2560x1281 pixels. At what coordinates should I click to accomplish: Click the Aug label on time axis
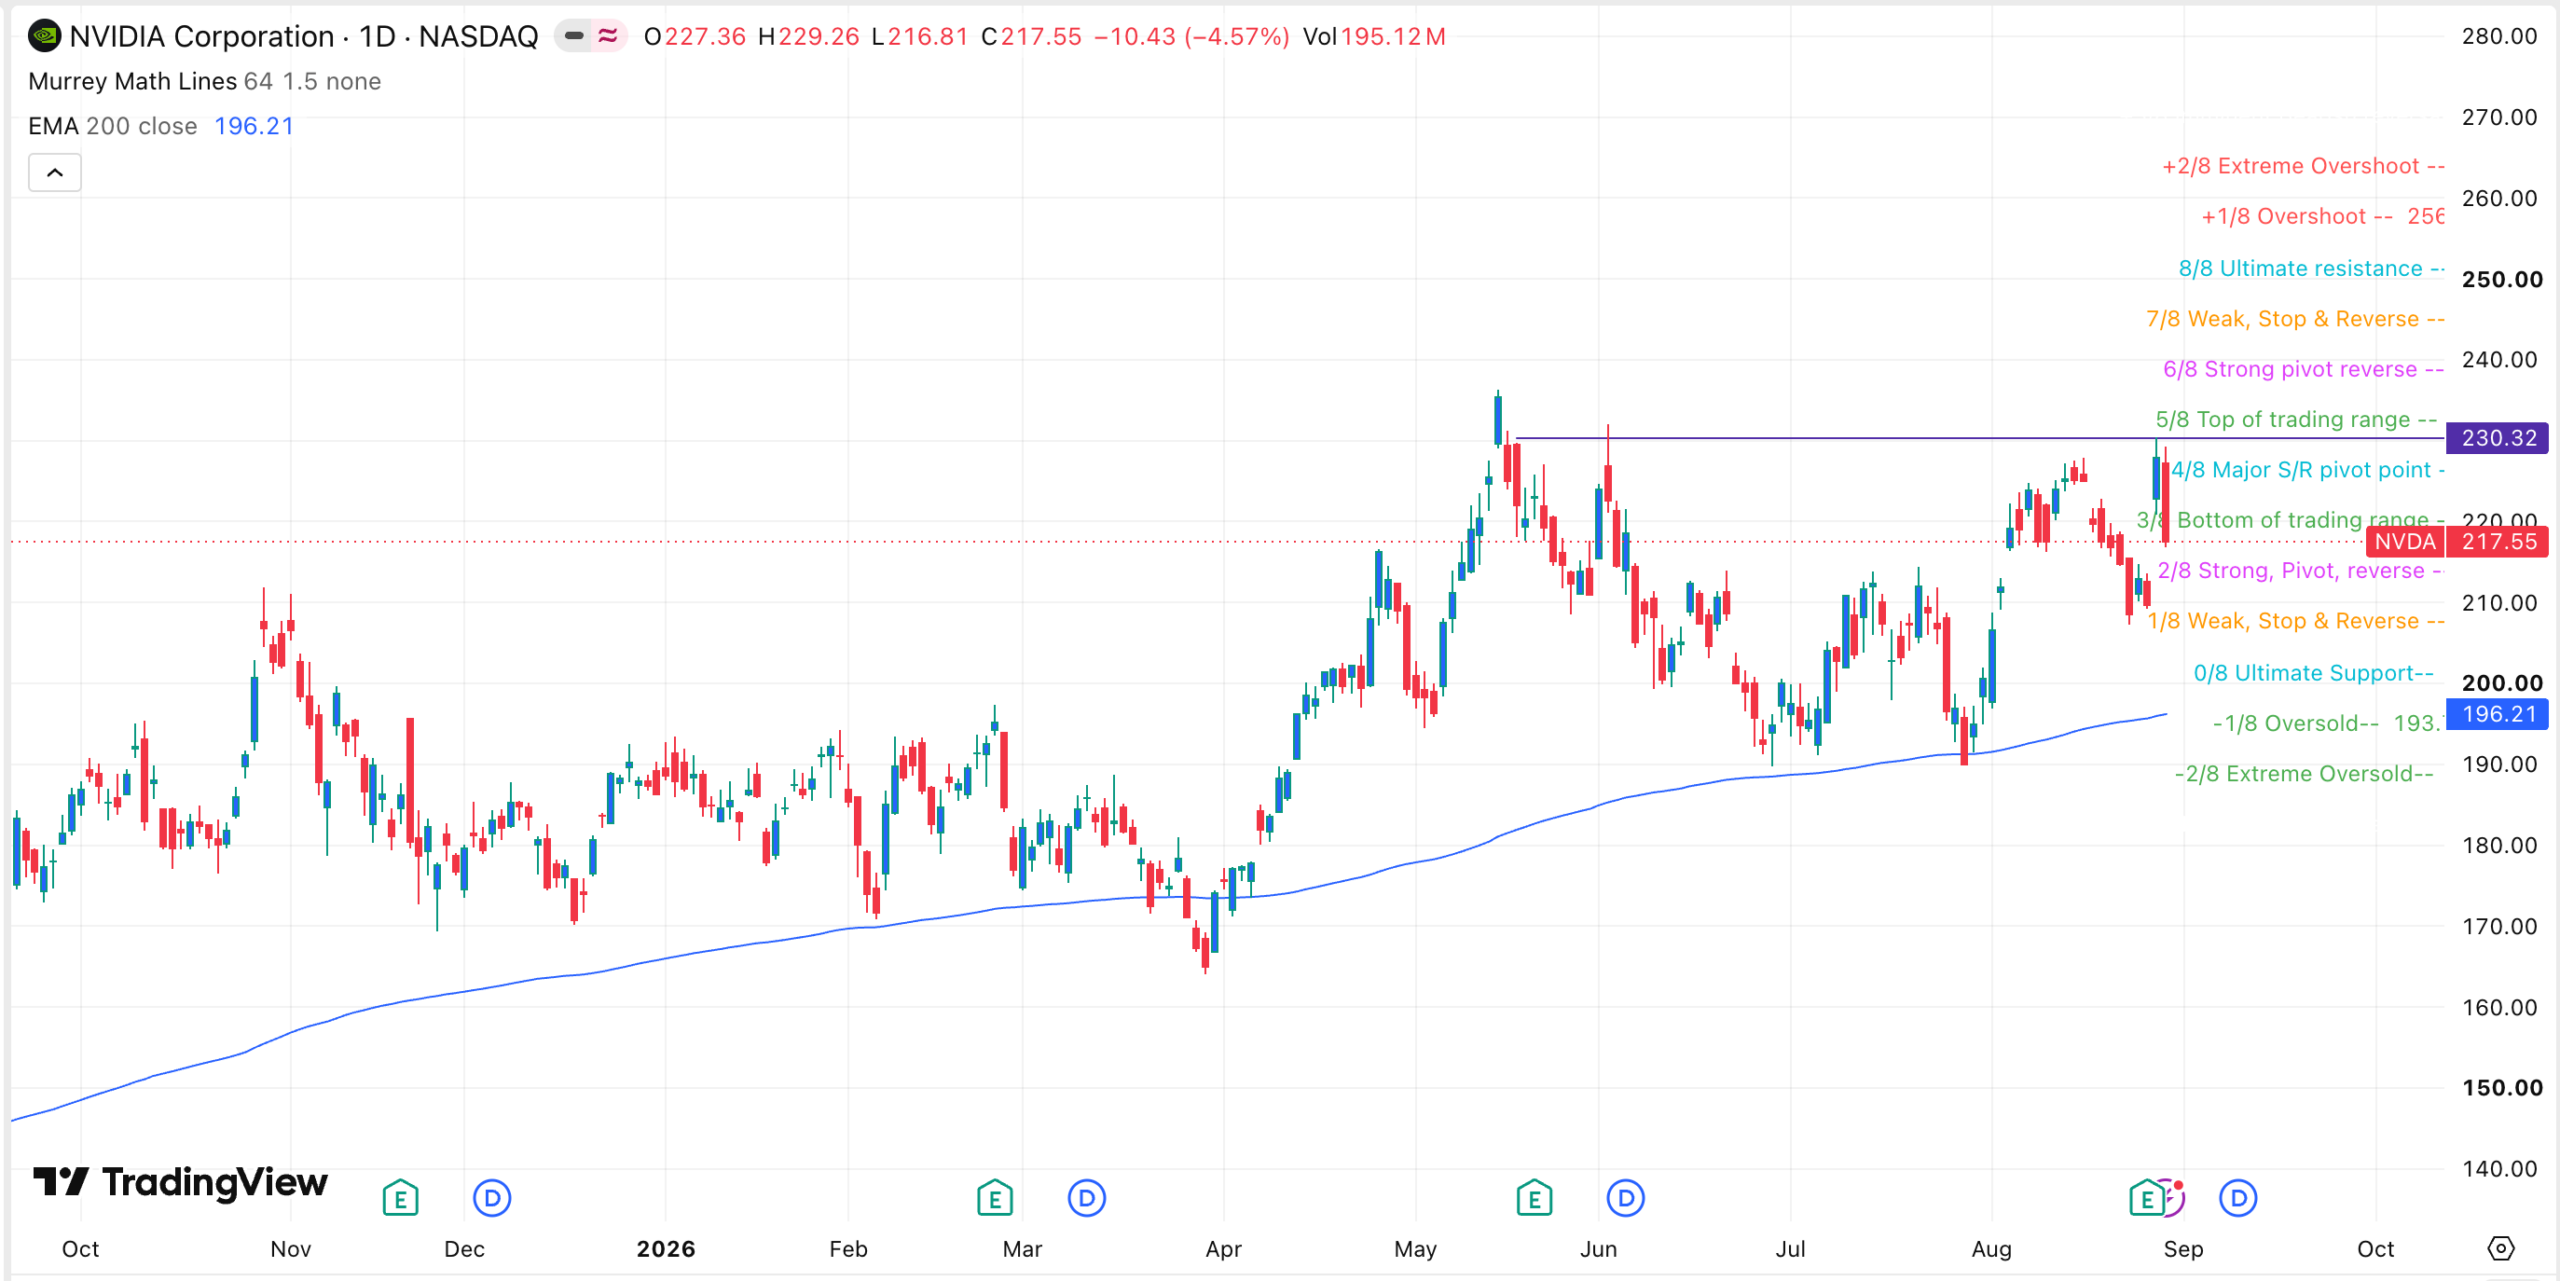pos(1991,1249)
